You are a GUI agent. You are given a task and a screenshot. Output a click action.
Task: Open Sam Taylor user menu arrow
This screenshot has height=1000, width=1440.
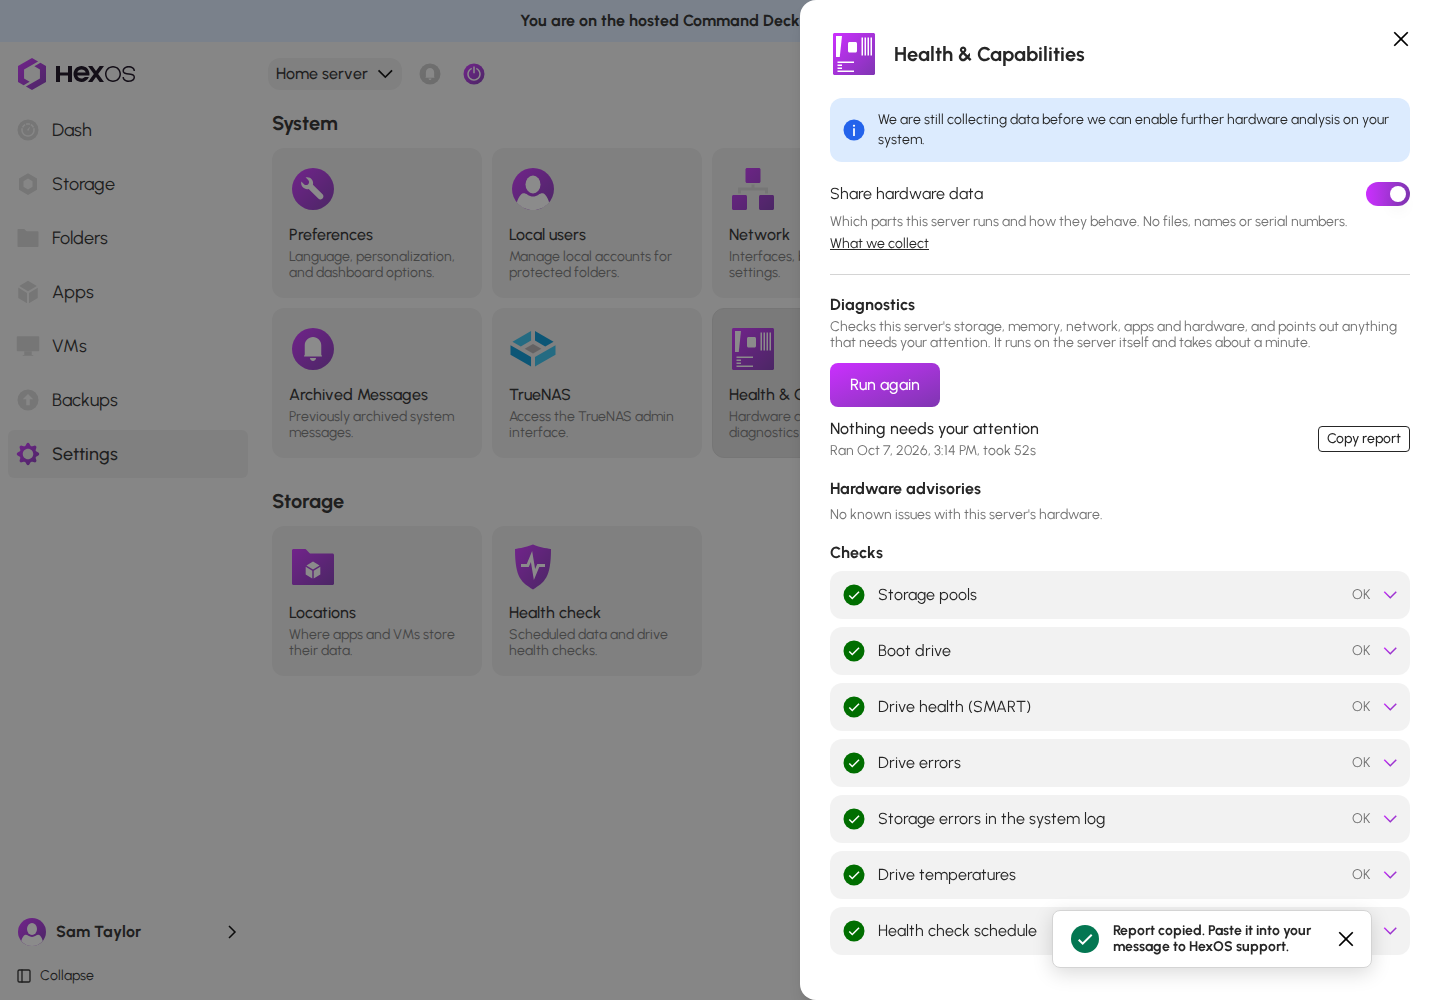[x=232, y=932]
